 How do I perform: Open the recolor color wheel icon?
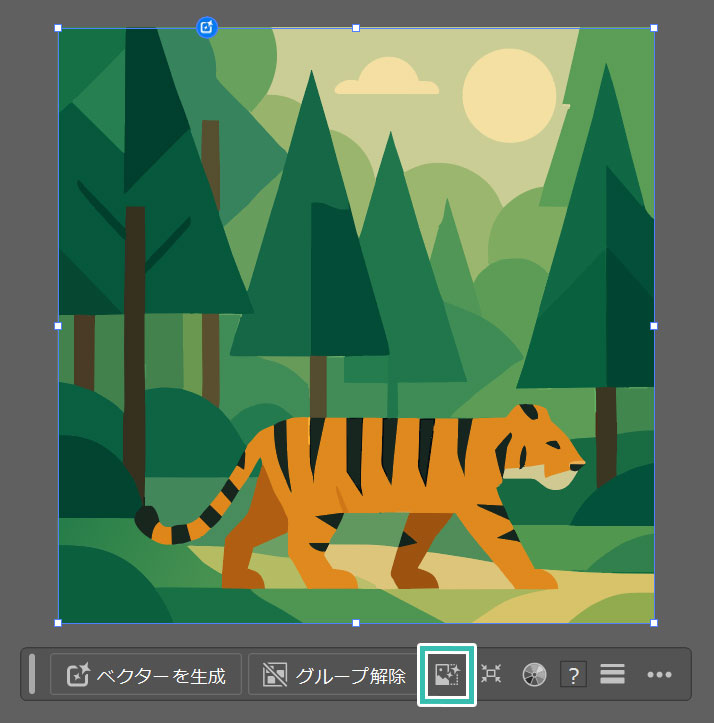point(534,675)
